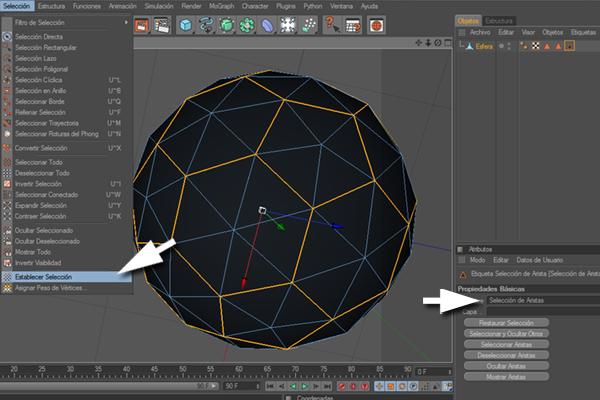
Task: Open the particle emitter toolbar icon
Action: click(x=308, y=25)
